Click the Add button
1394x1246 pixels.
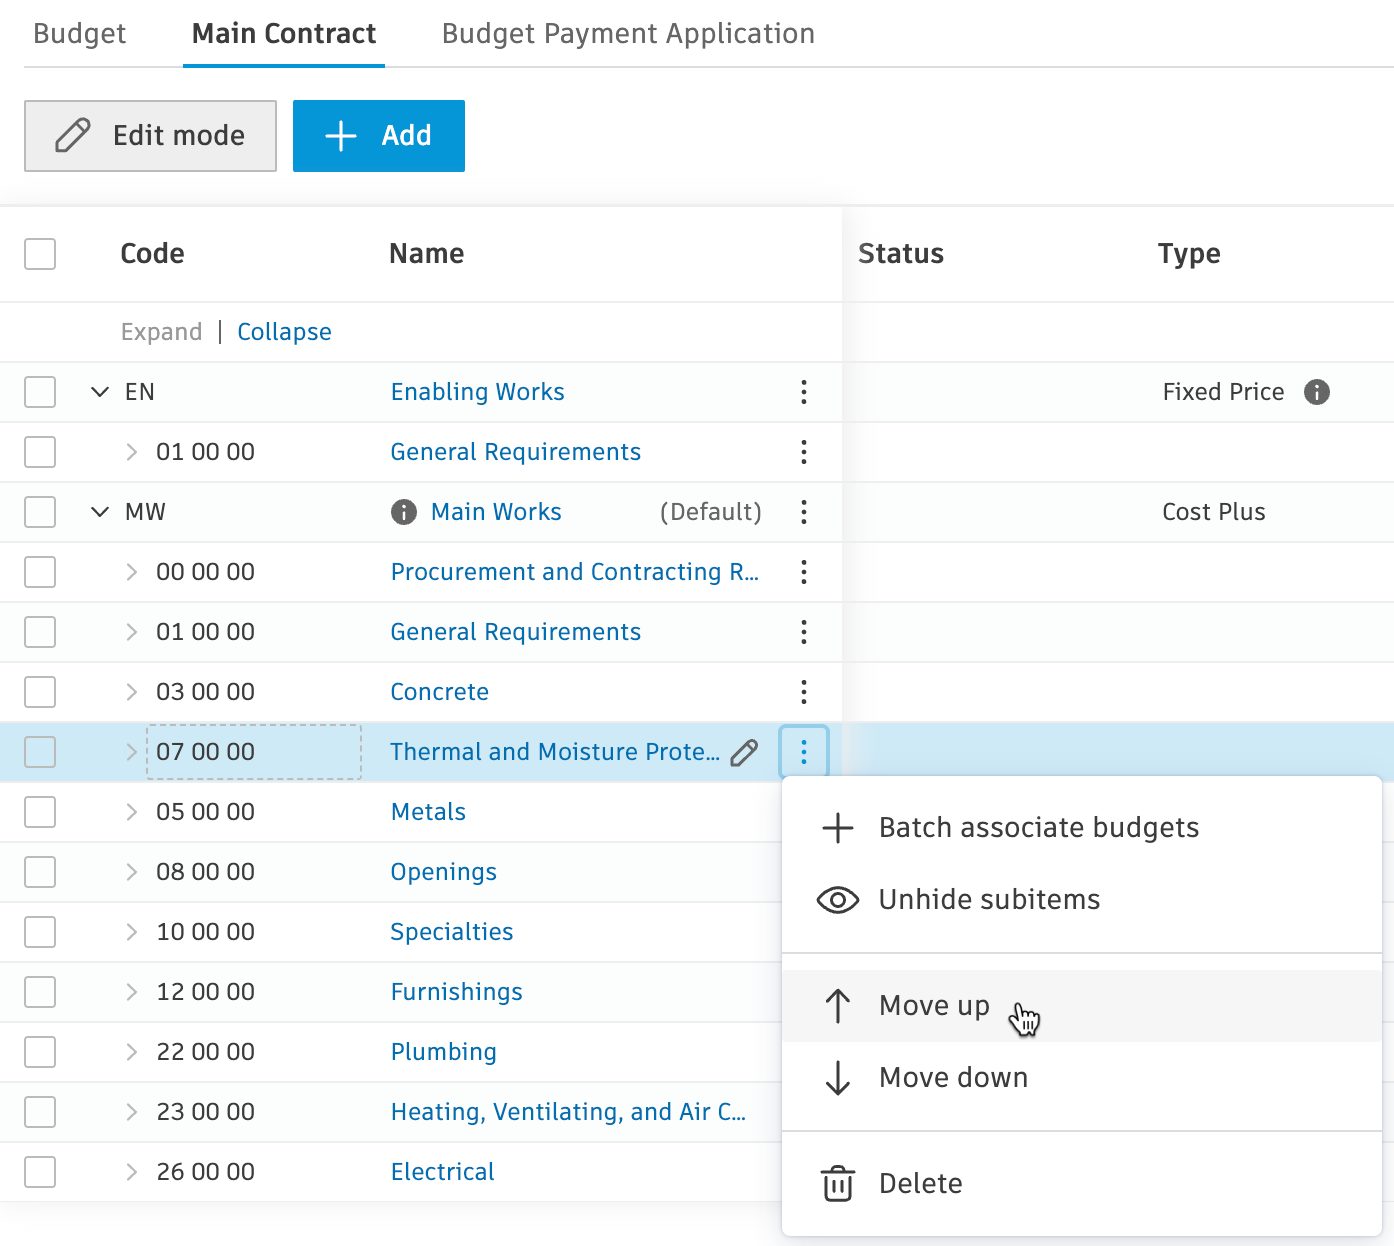pyautogui.click(x=379, y=136)
